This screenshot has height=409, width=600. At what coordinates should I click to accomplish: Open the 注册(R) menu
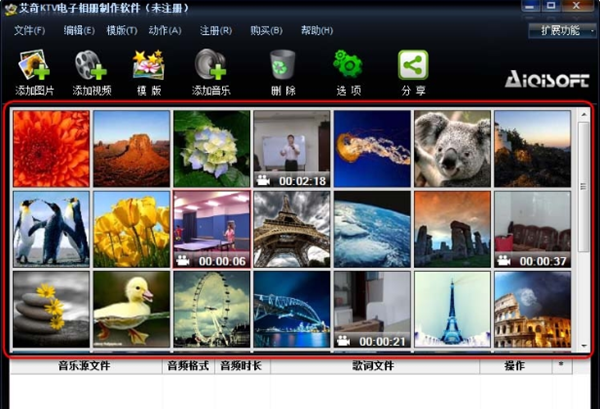point(216,30)
